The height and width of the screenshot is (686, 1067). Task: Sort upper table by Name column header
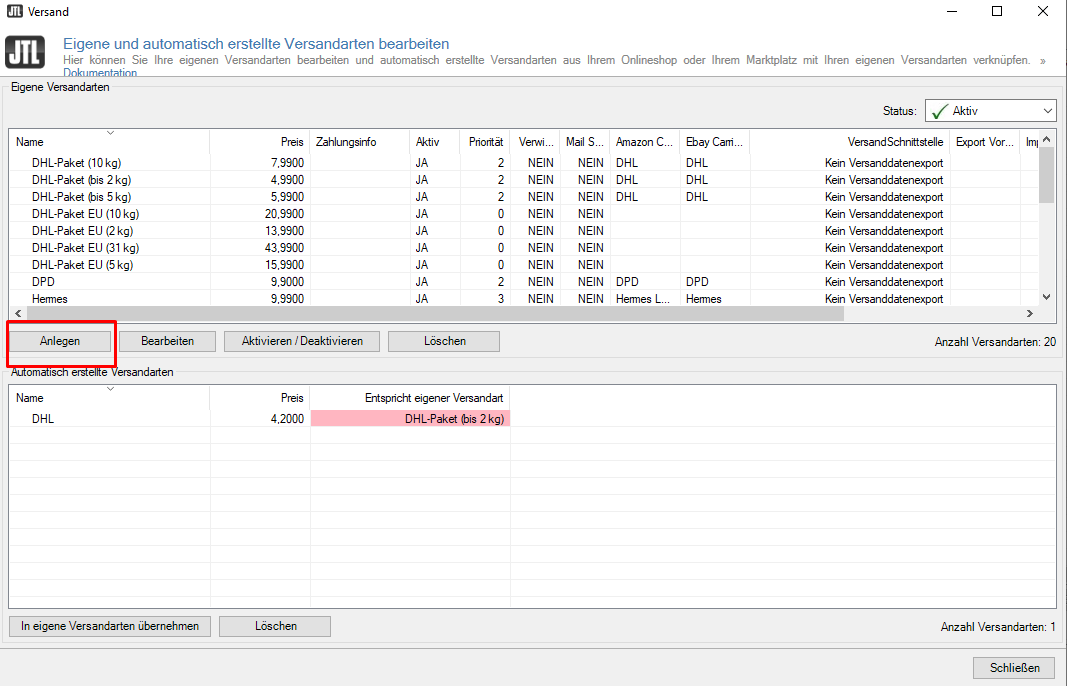110,142
